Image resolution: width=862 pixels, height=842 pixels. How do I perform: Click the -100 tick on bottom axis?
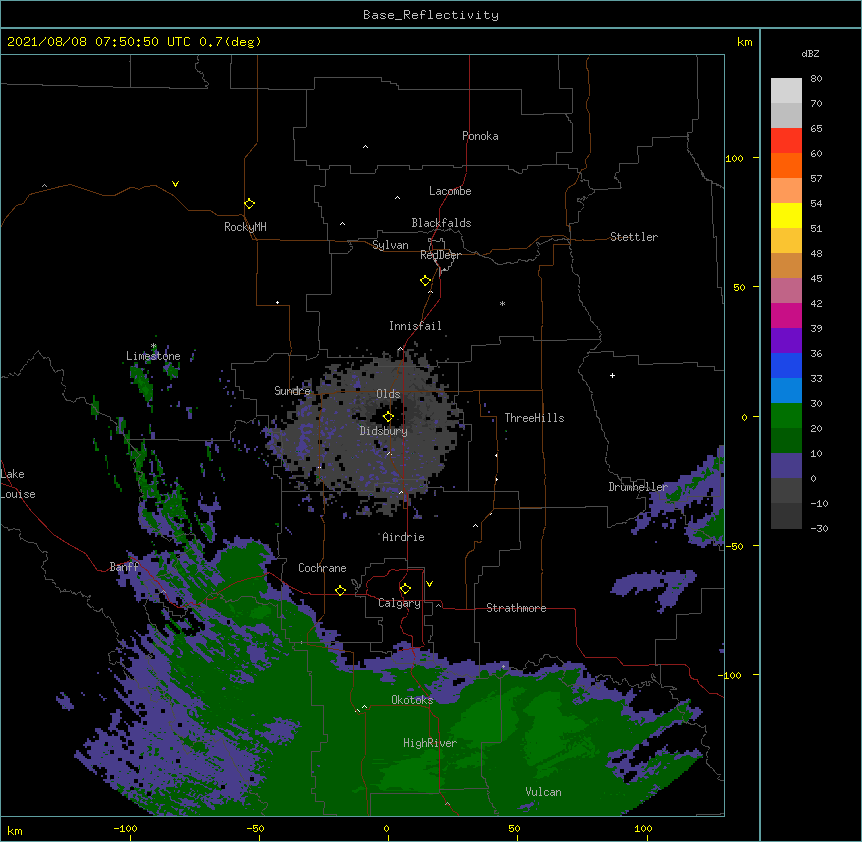tap(125, 828)
